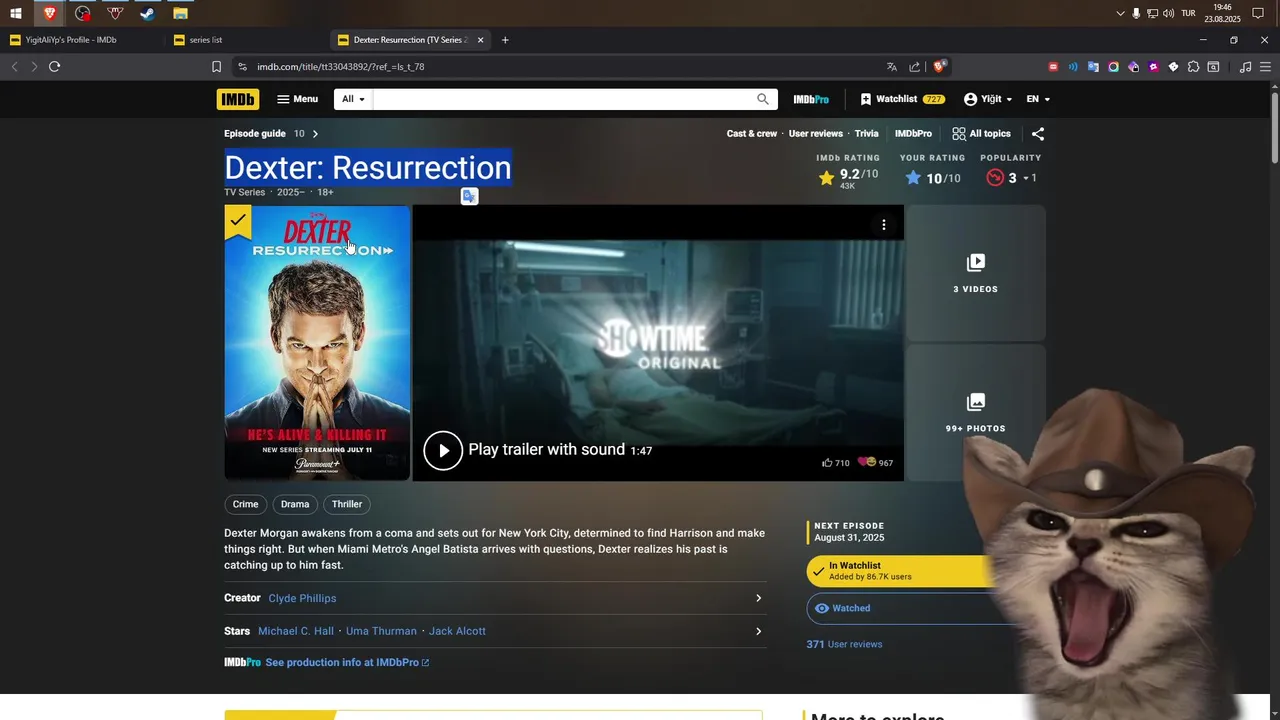The image size is (1280, 720).
Task: Click the search magnifier icon
Action: pos(763,99)
